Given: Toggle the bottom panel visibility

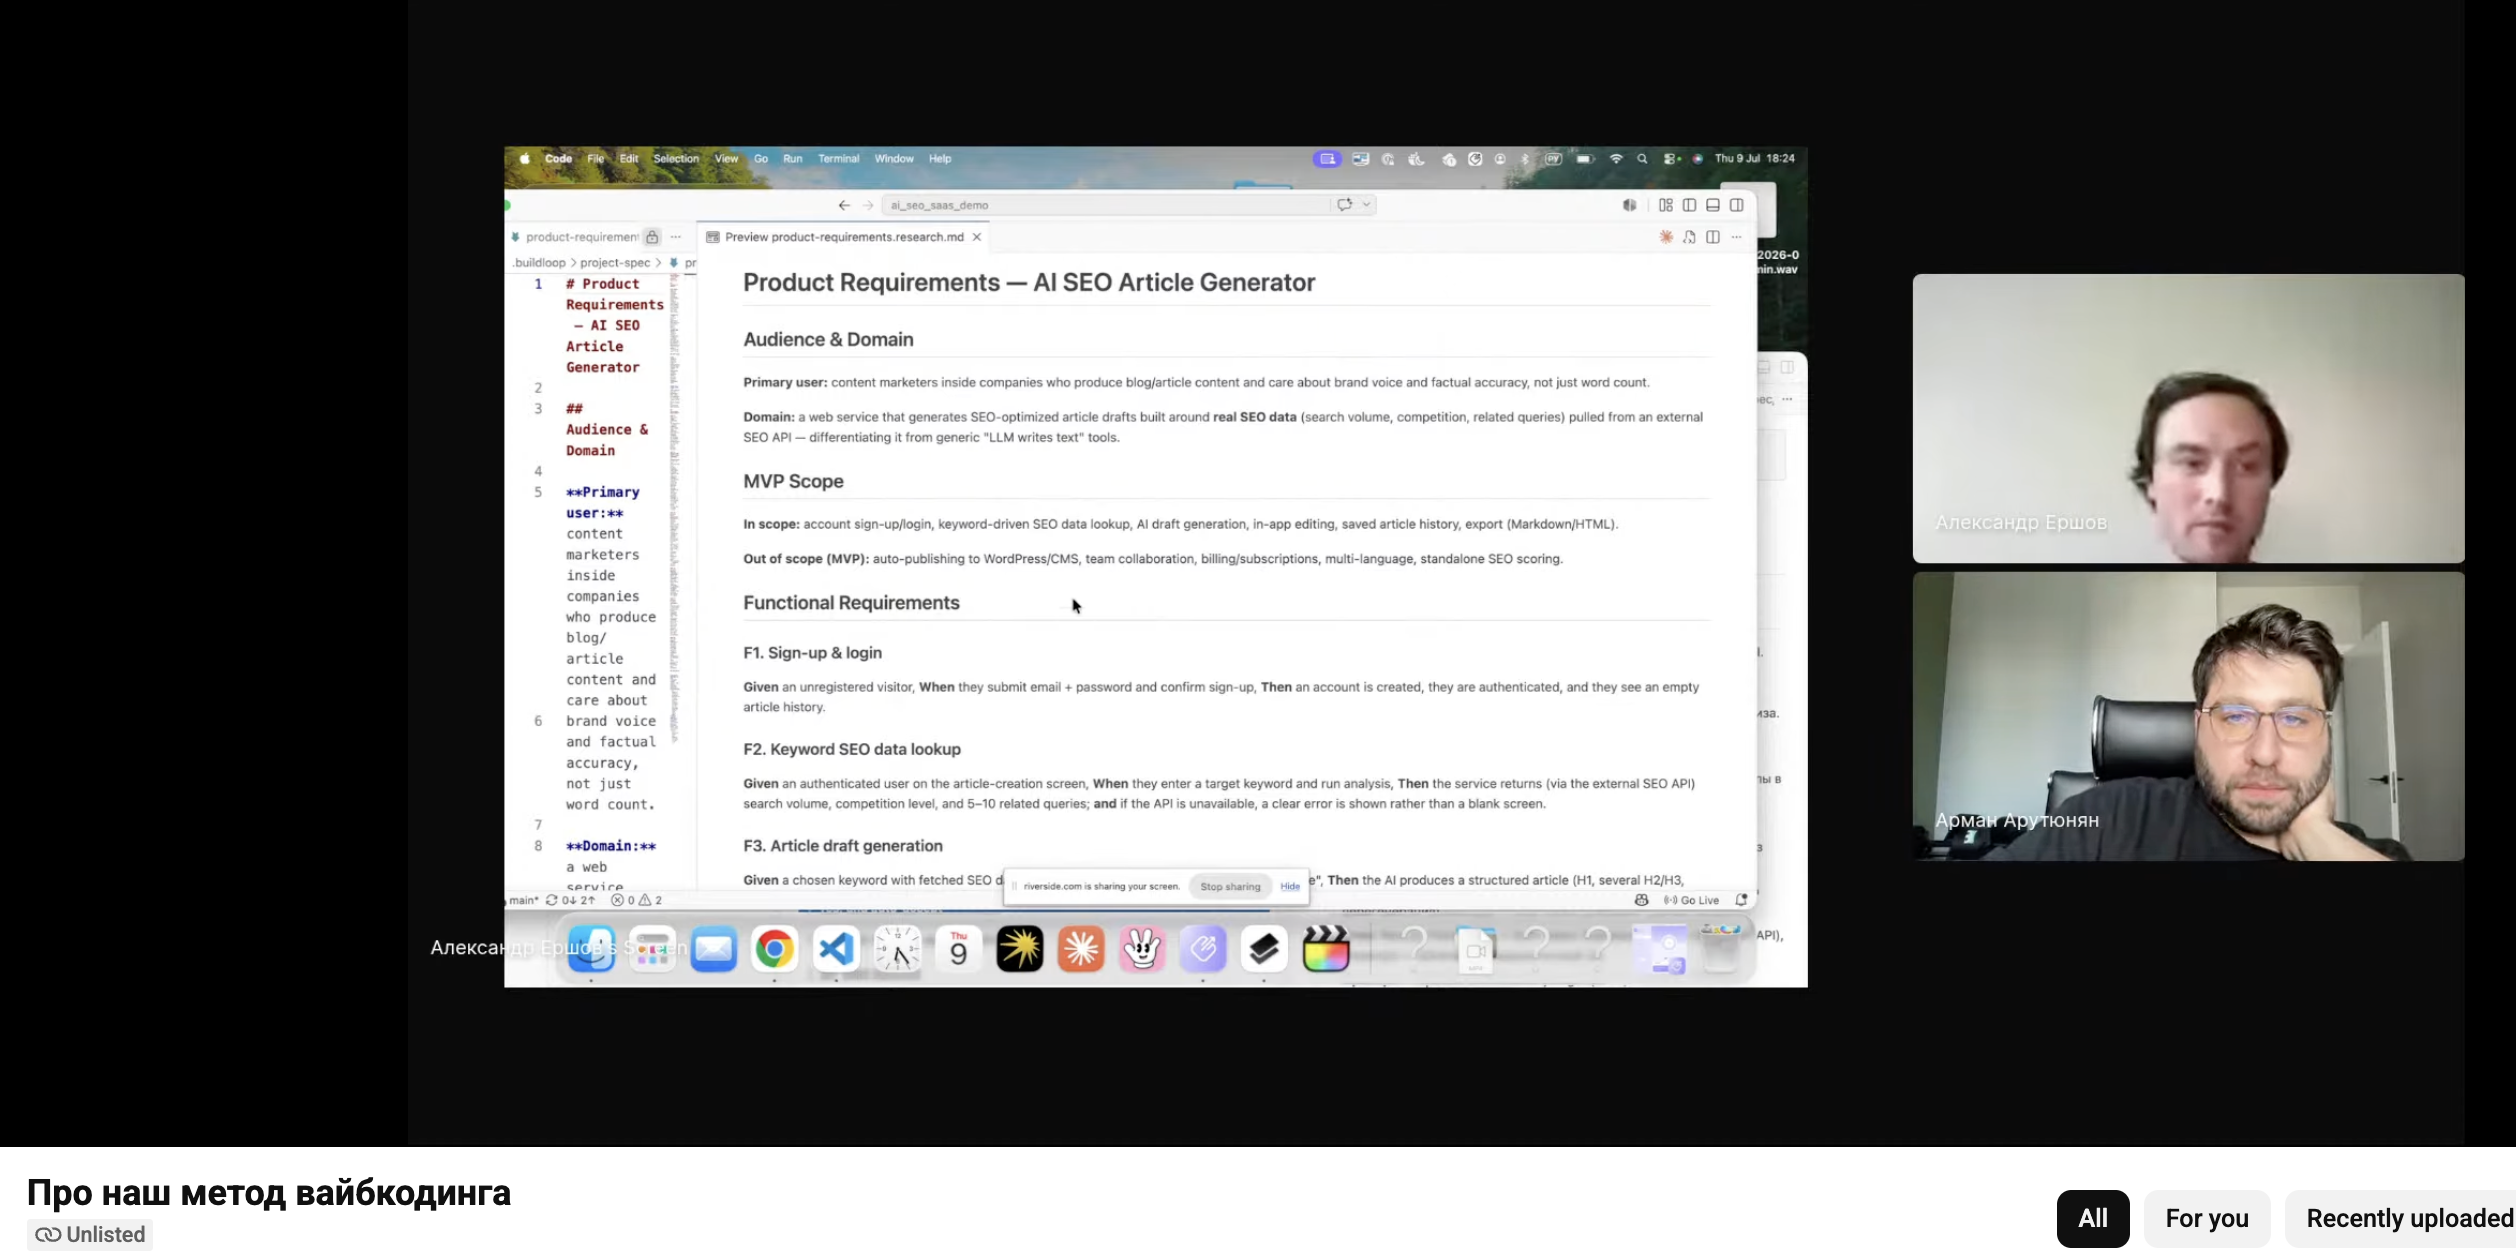Looking at the screenshot, I should 1713,205.
